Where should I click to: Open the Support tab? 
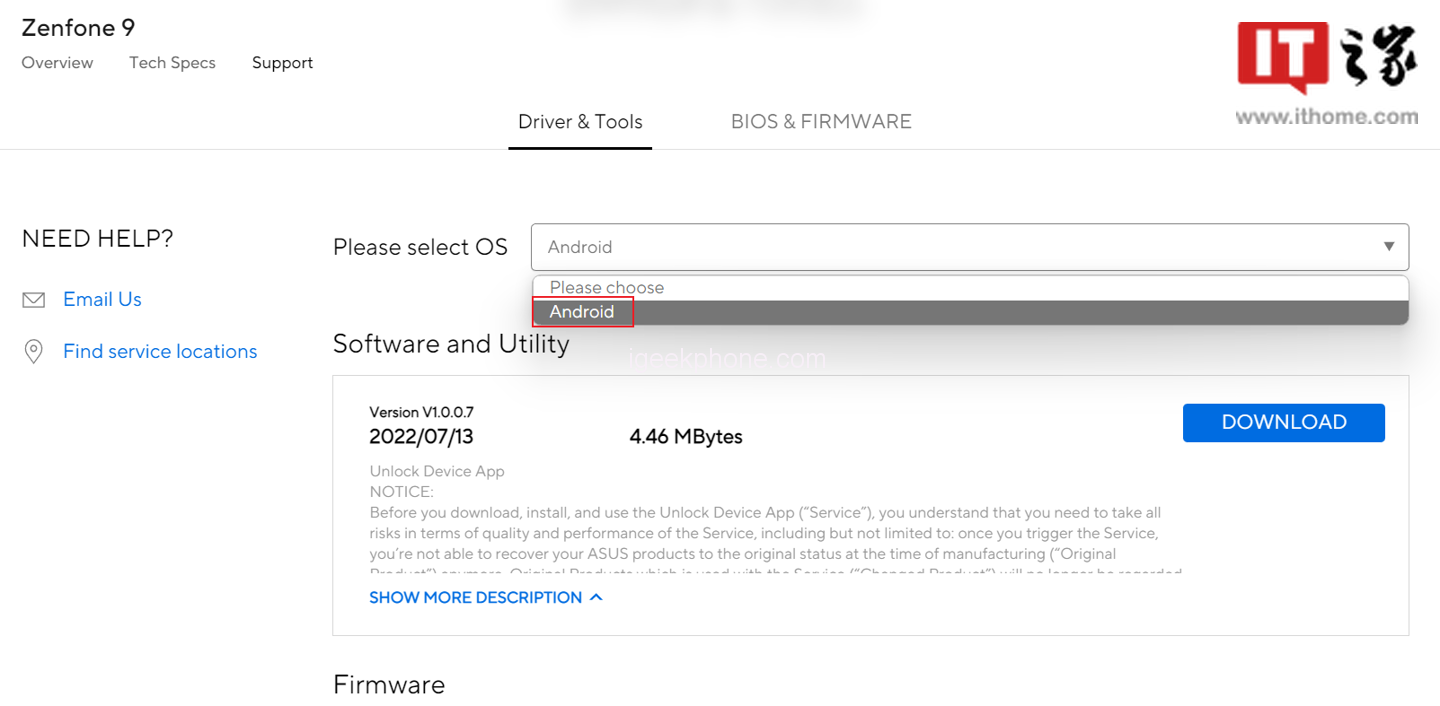[282, 63]
